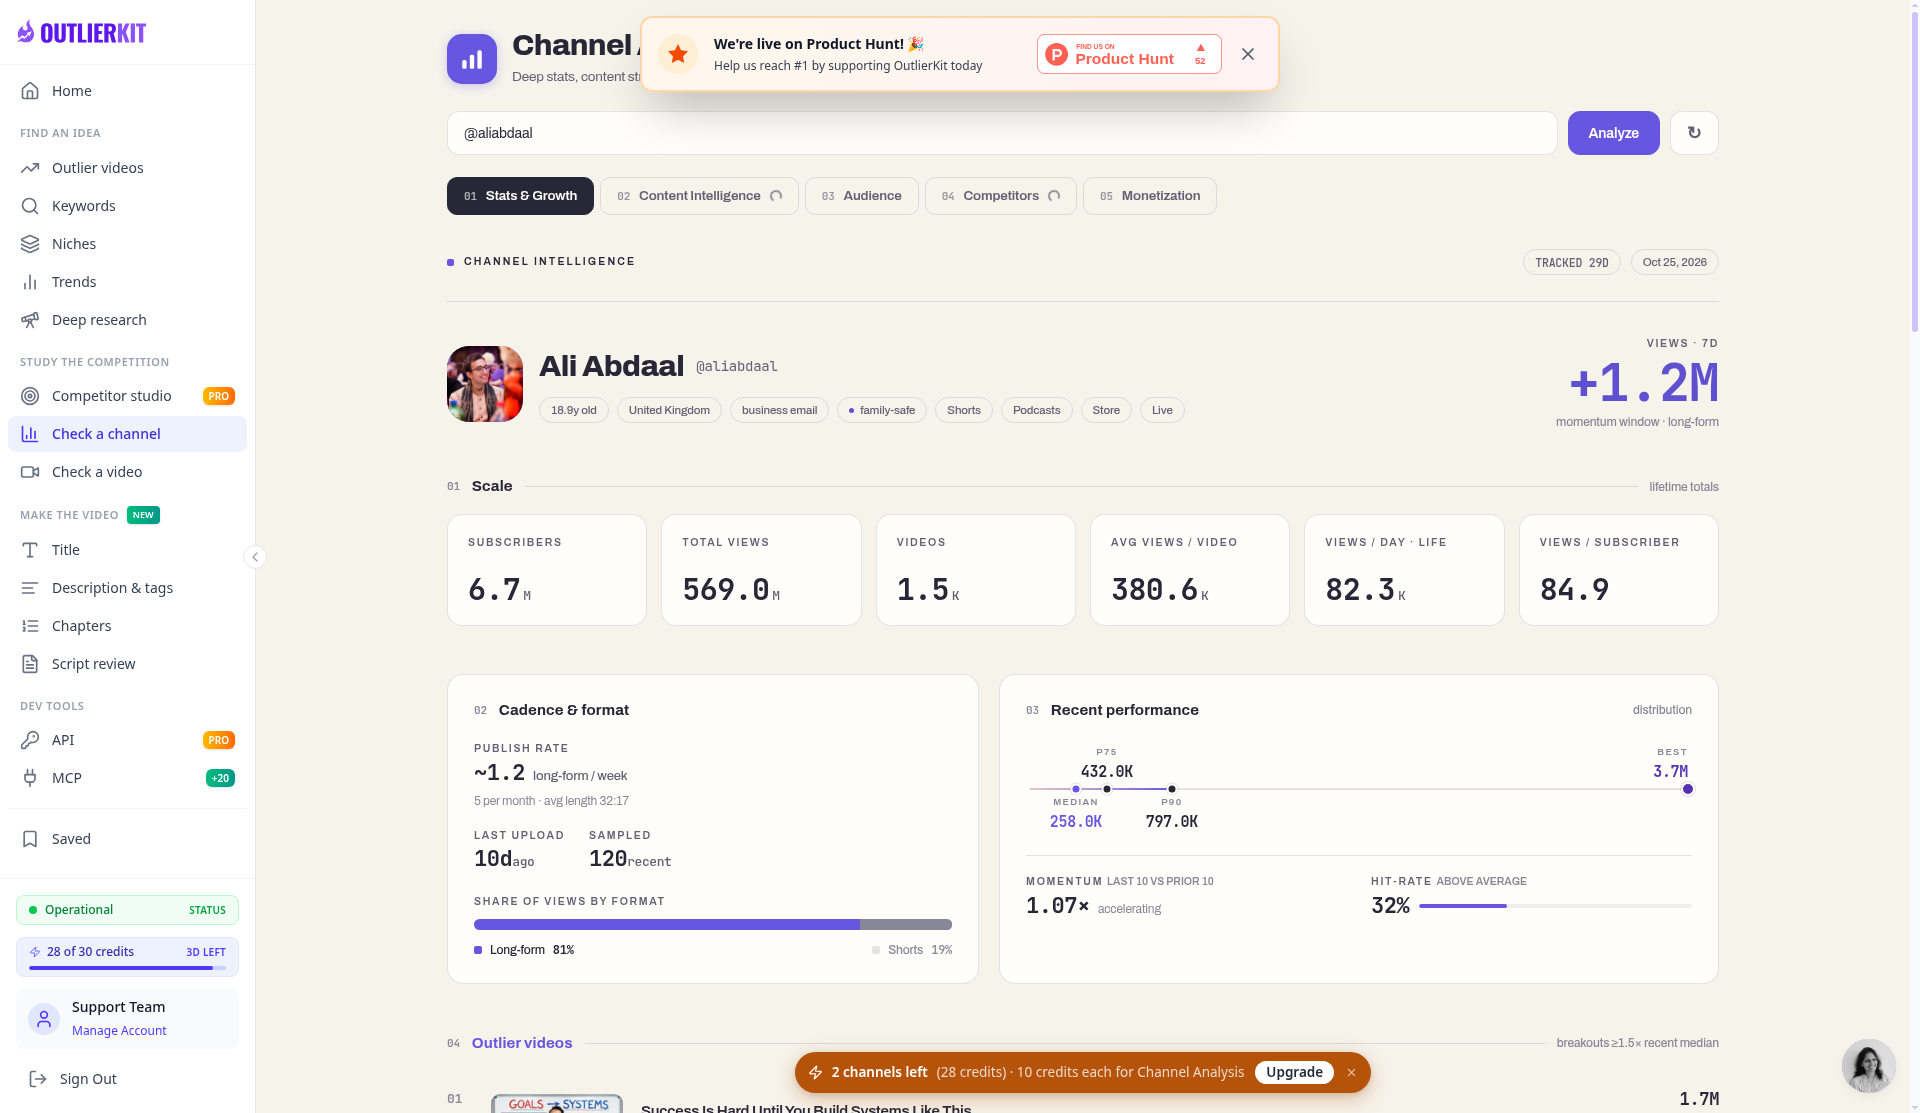Close the Product Hunt banner
The width and height of the screenshot is (1920, 1113).
tap(1248, 54)
